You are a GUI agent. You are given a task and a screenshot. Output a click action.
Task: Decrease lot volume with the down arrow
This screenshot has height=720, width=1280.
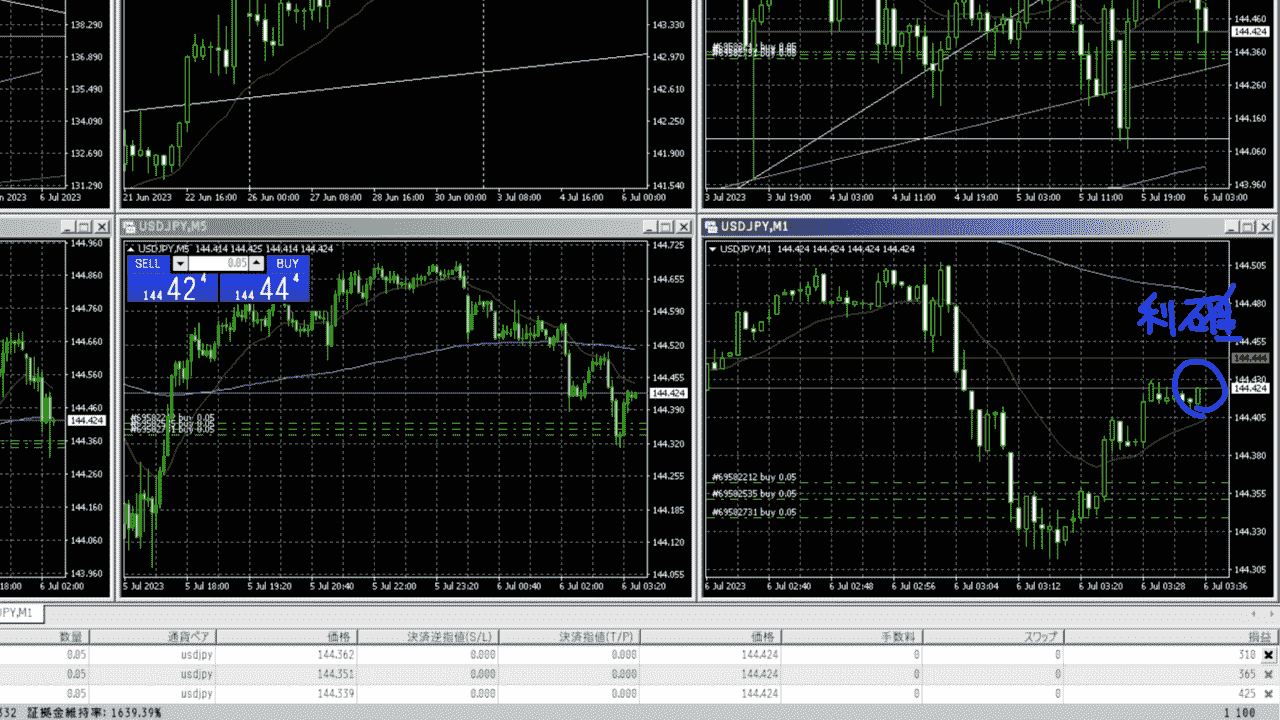coord(180,263)
